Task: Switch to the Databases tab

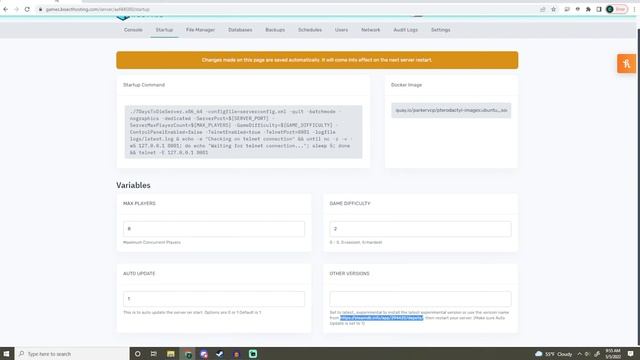Action: (x=240, y=30)
